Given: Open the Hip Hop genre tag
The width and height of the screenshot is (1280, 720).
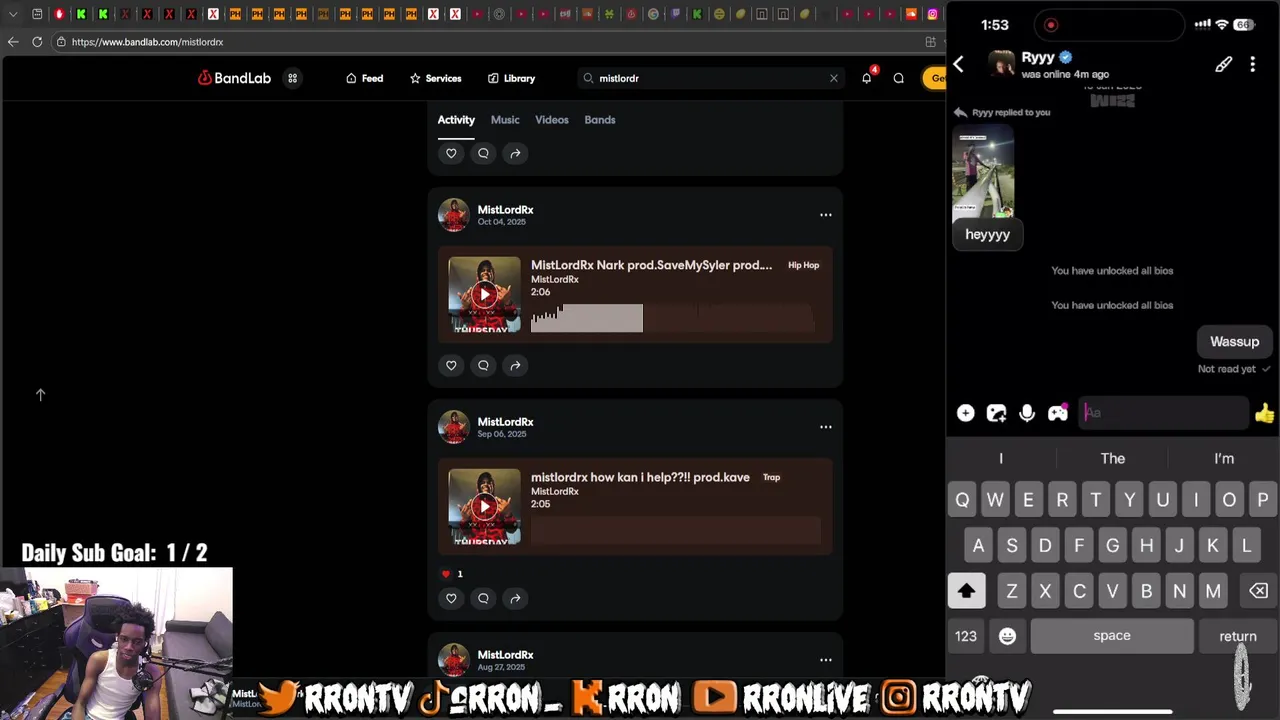Looking at the screenshot, I should click(x=803, y=265).
